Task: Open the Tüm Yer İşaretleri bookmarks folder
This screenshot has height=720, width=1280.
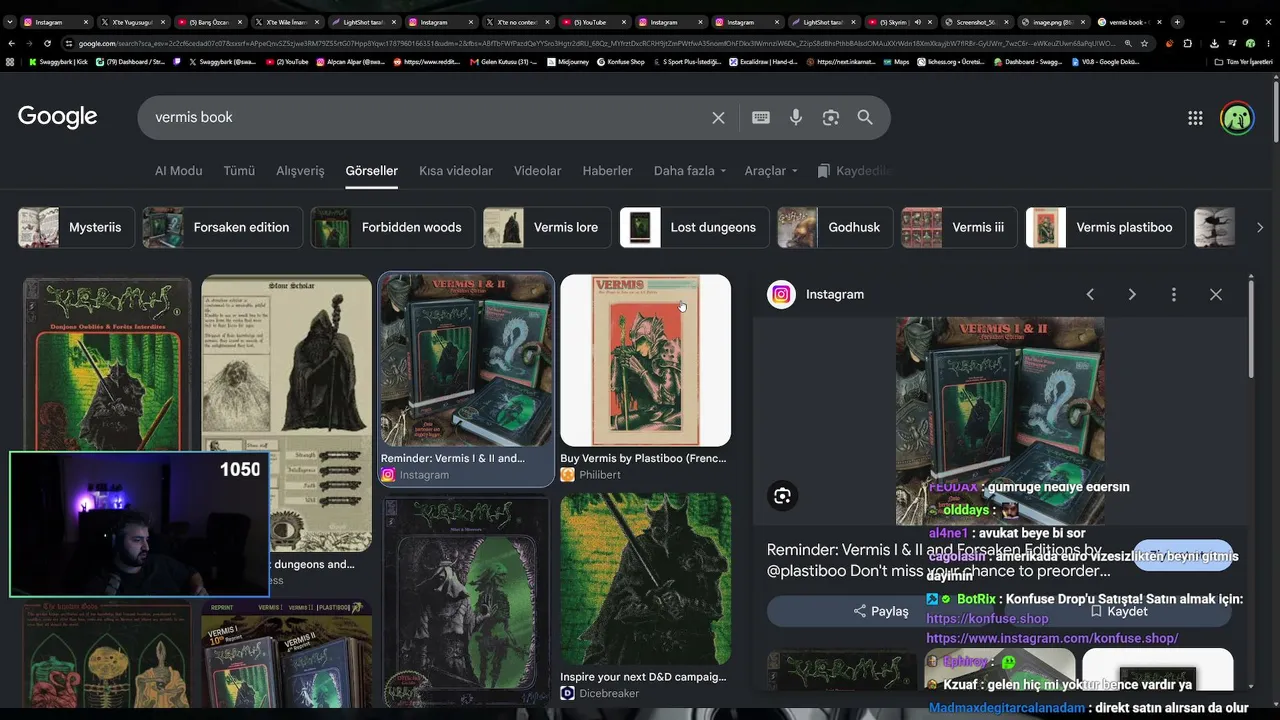Action: 1243,62
